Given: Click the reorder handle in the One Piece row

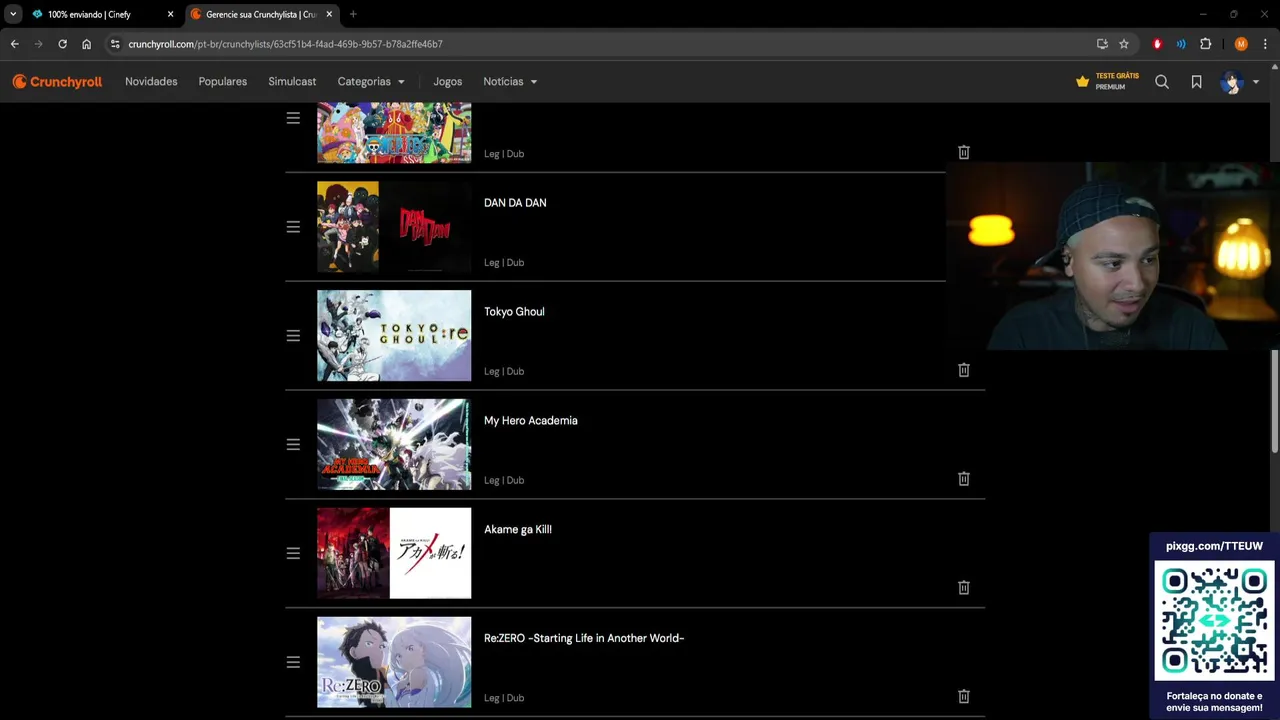Looking at the screenshot, I should pyautogui.click(x=293, y=118).
